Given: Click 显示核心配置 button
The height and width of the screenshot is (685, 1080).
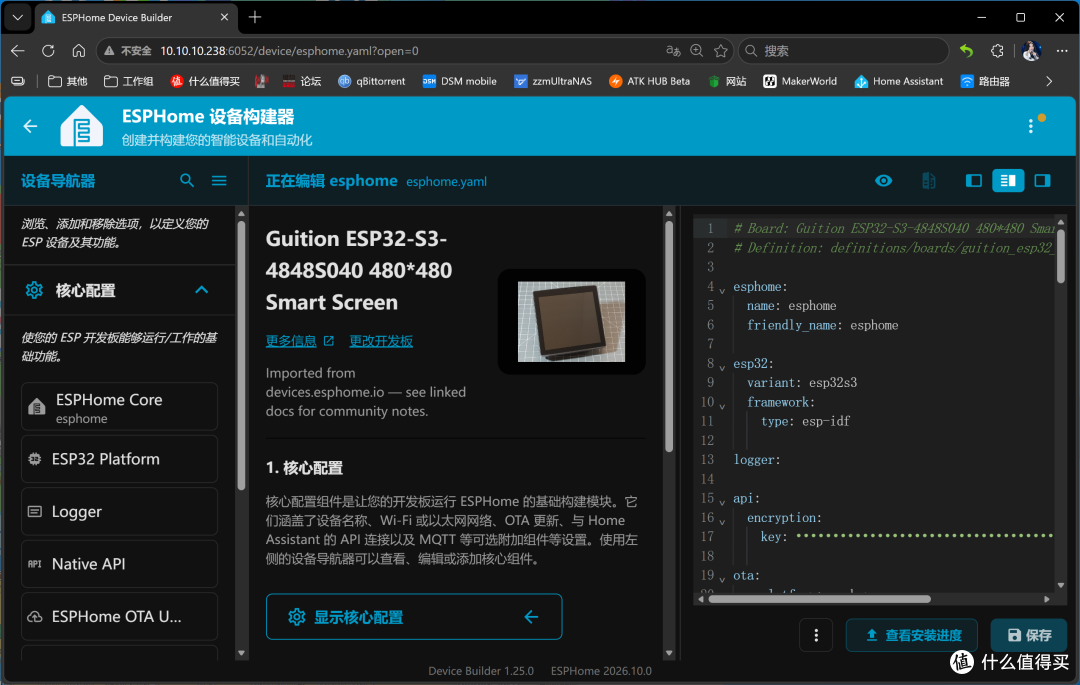Looking at the screenshot, I should (x=414, y=617).
